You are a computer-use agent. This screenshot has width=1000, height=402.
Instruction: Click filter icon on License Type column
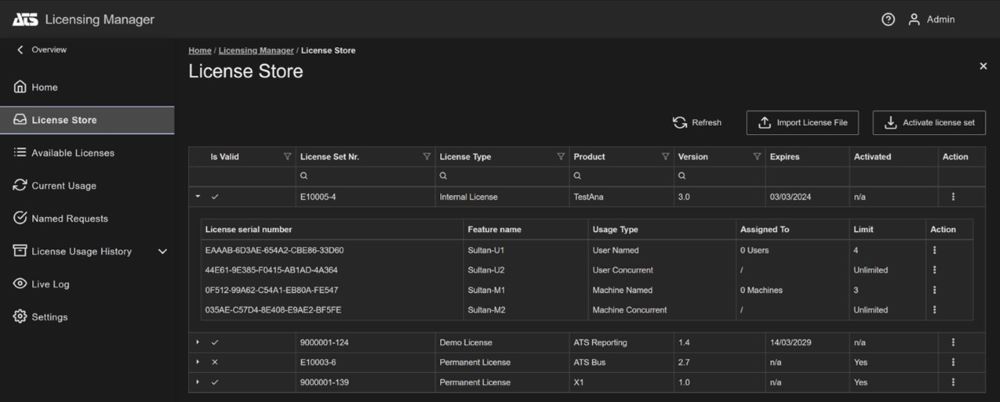pyautogui.click(x=561, y=156)
